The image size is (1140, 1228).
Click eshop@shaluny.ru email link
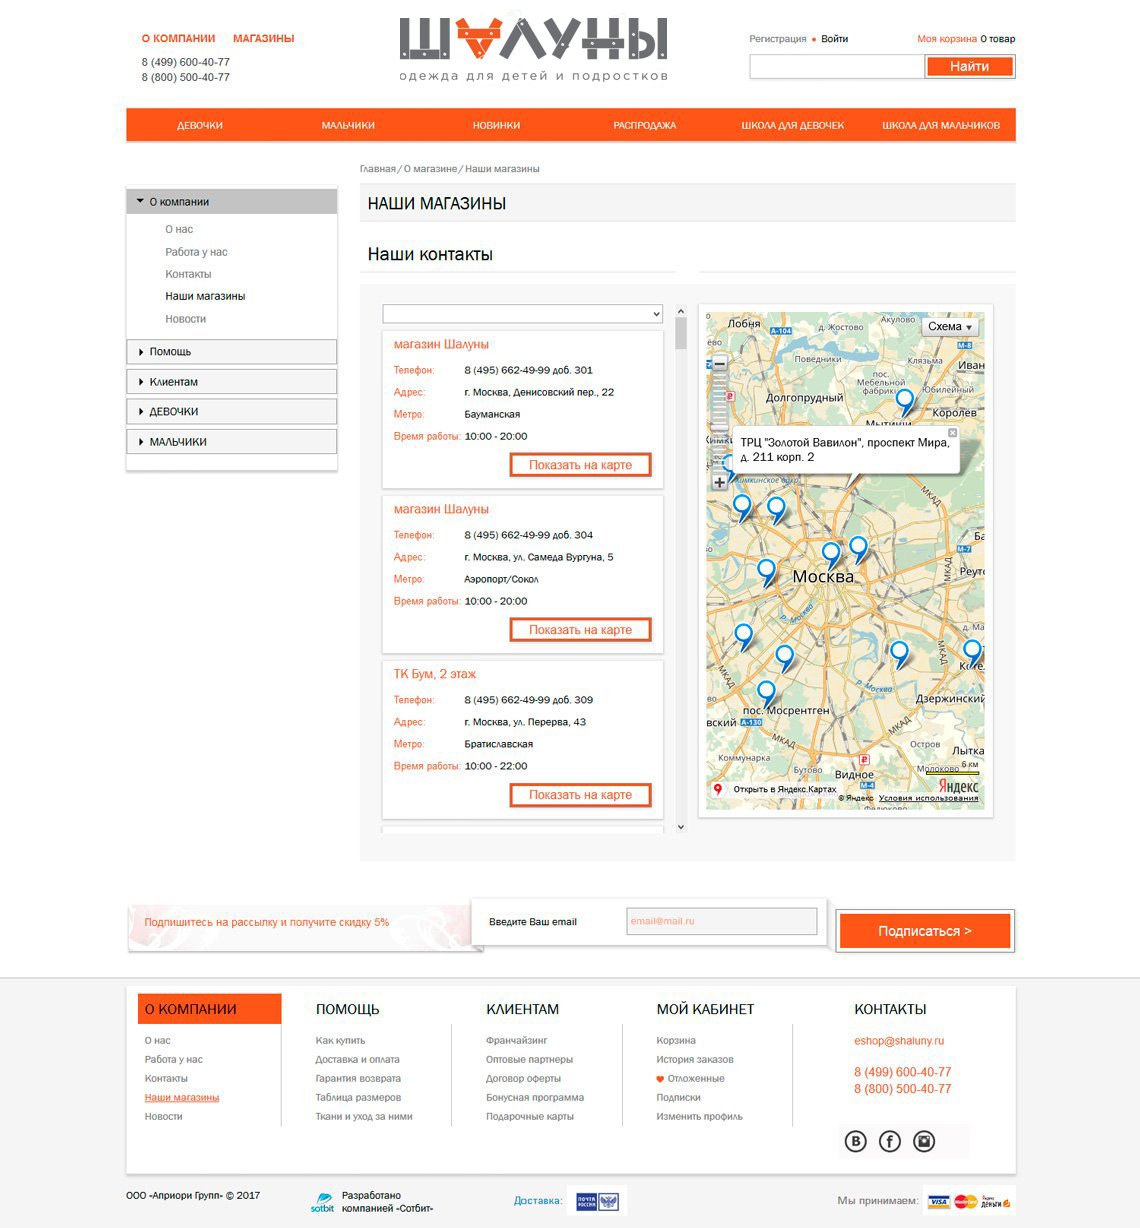[899, 1041]
